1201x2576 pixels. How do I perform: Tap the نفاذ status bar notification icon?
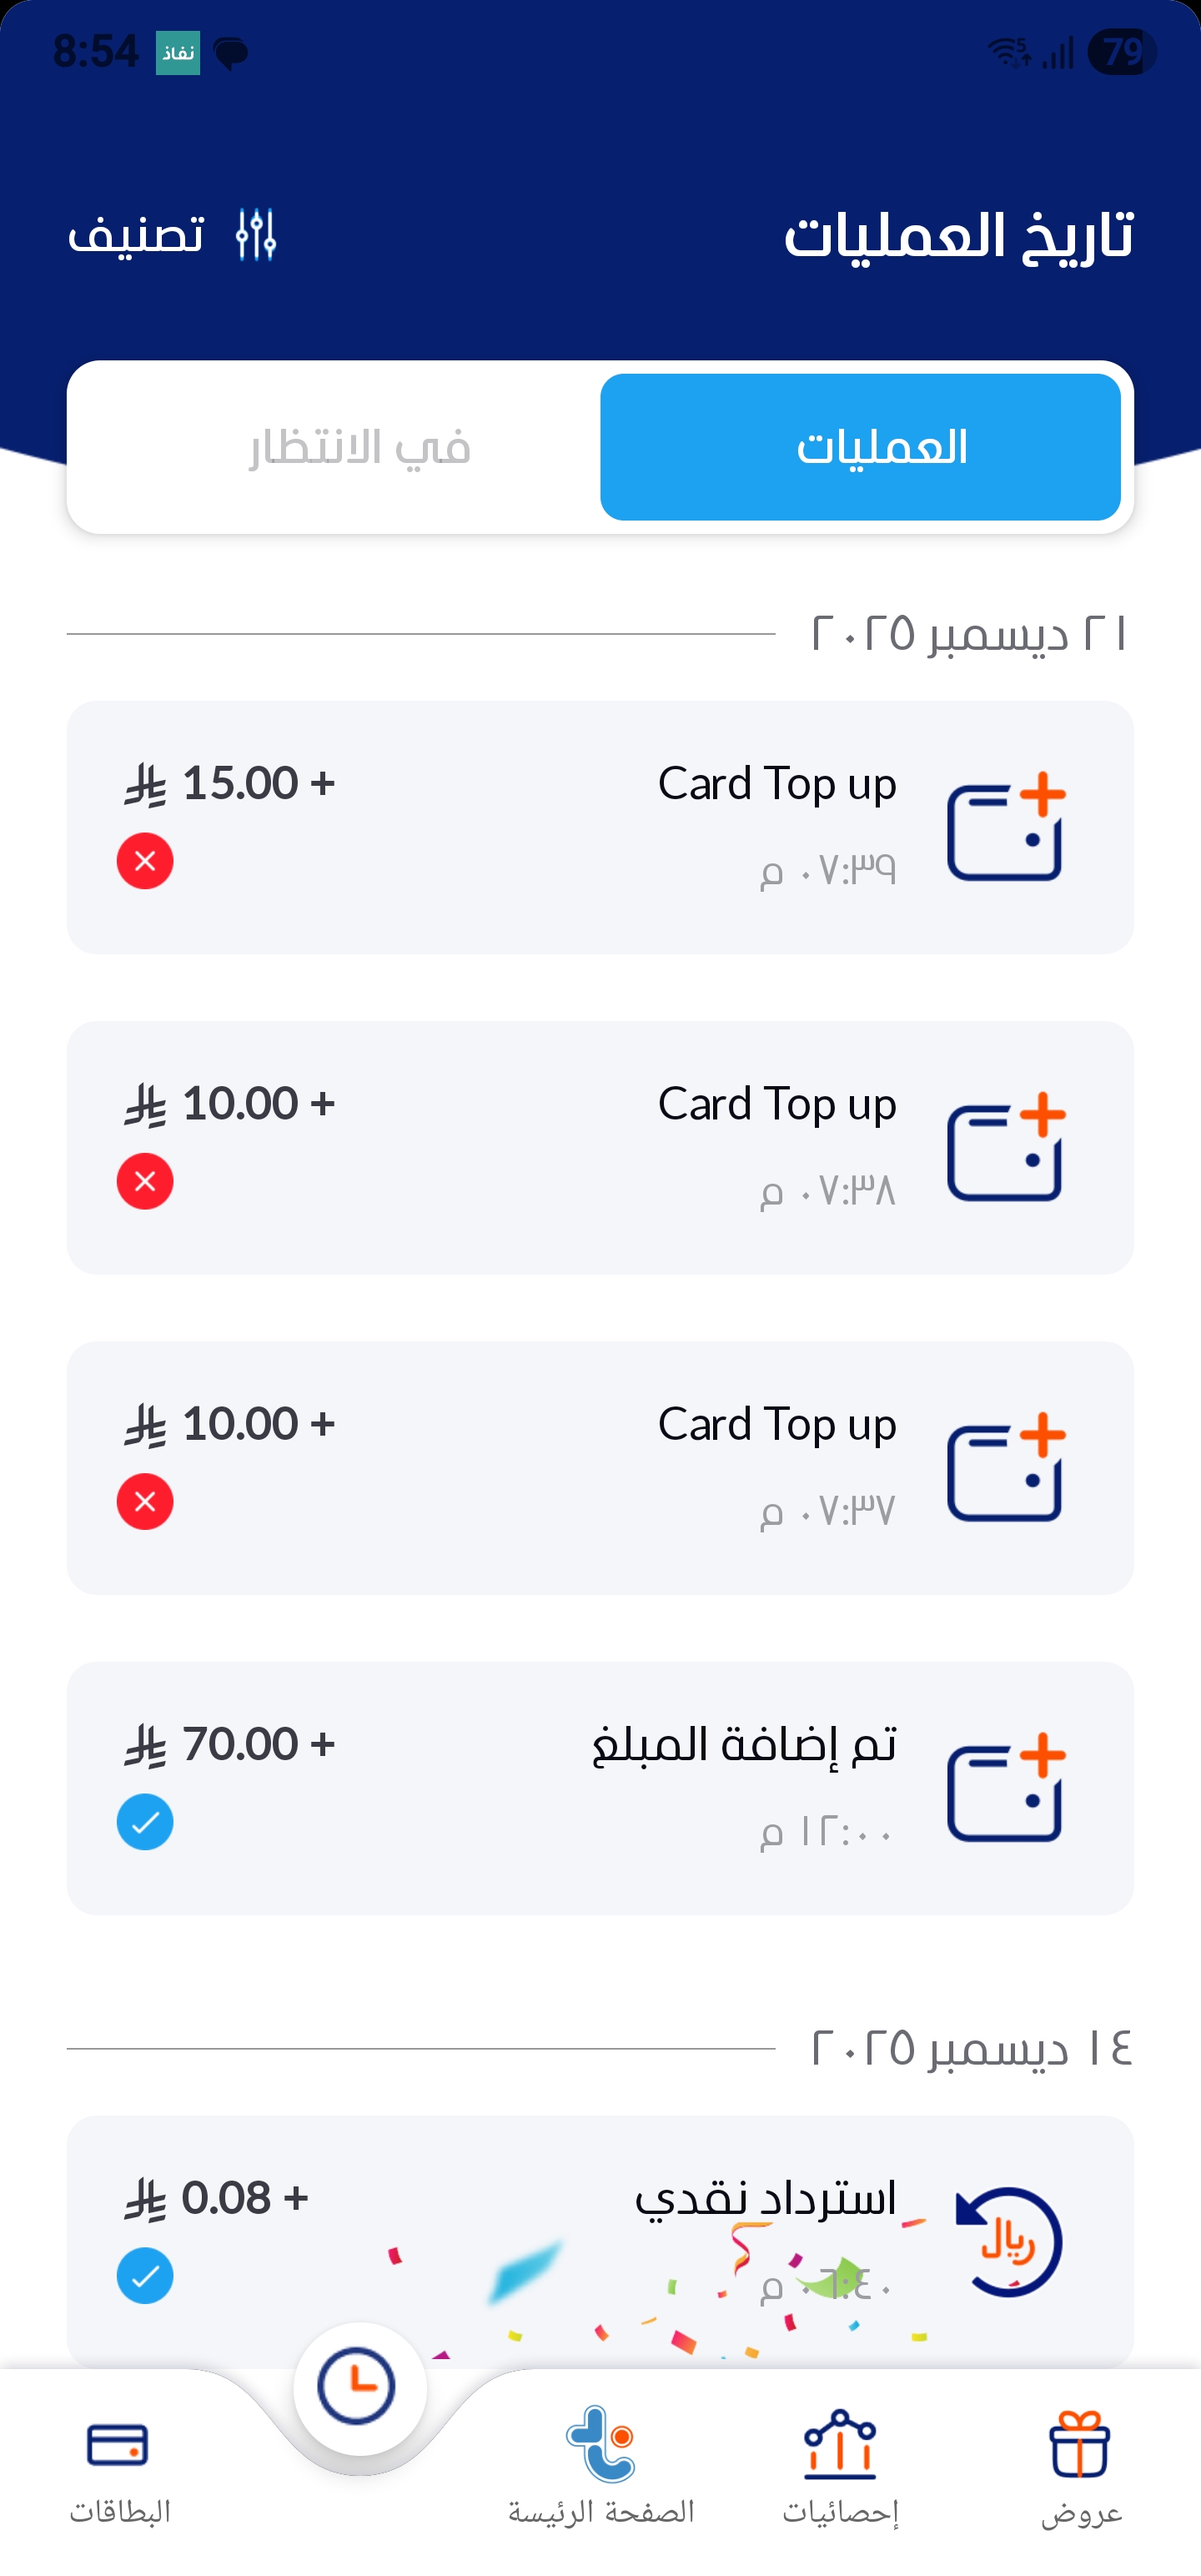178,53
